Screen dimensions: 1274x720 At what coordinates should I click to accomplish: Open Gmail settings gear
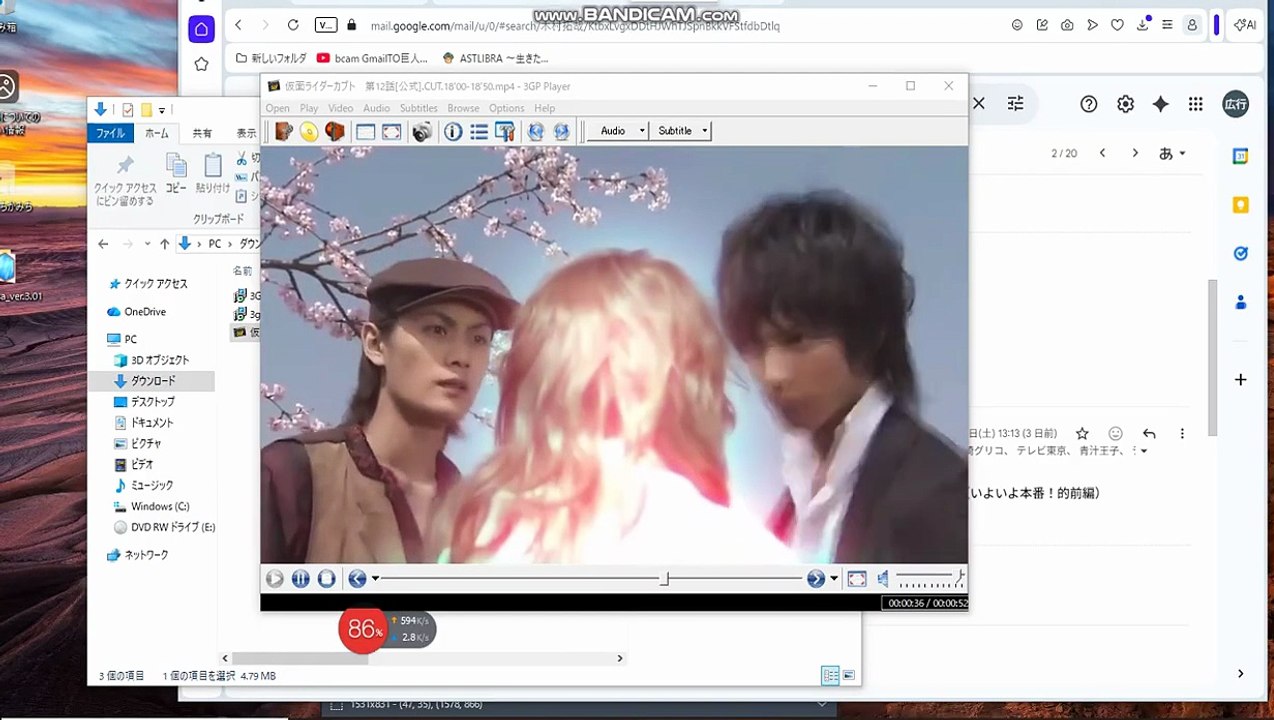pos(1125,104)
